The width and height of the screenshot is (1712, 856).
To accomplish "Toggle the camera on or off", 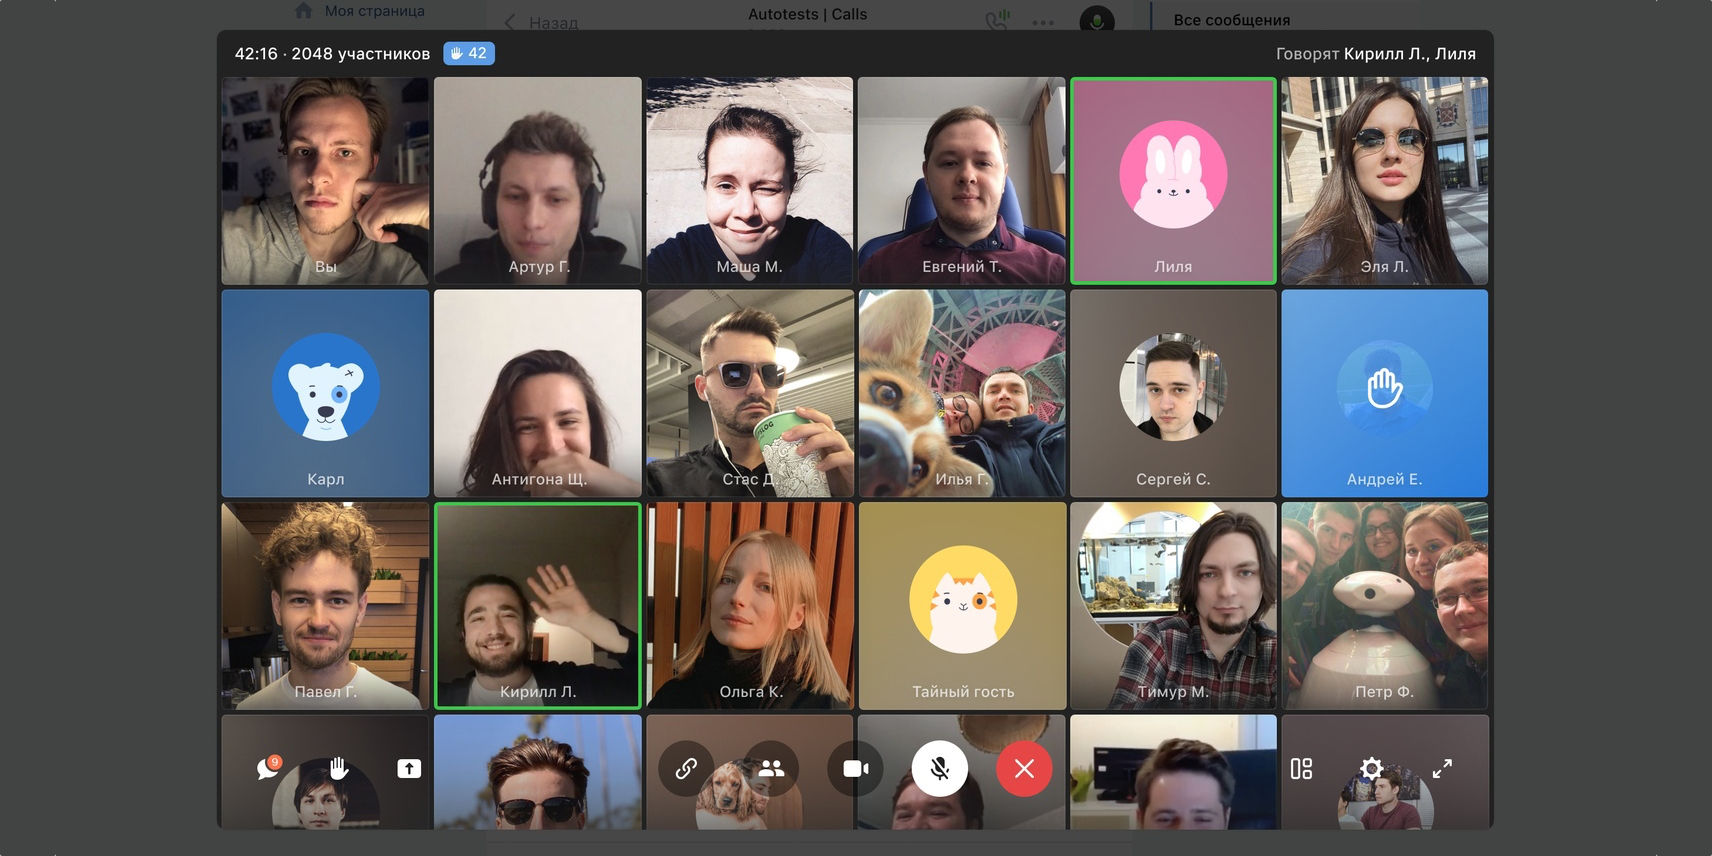I will [x=855, y=768].
